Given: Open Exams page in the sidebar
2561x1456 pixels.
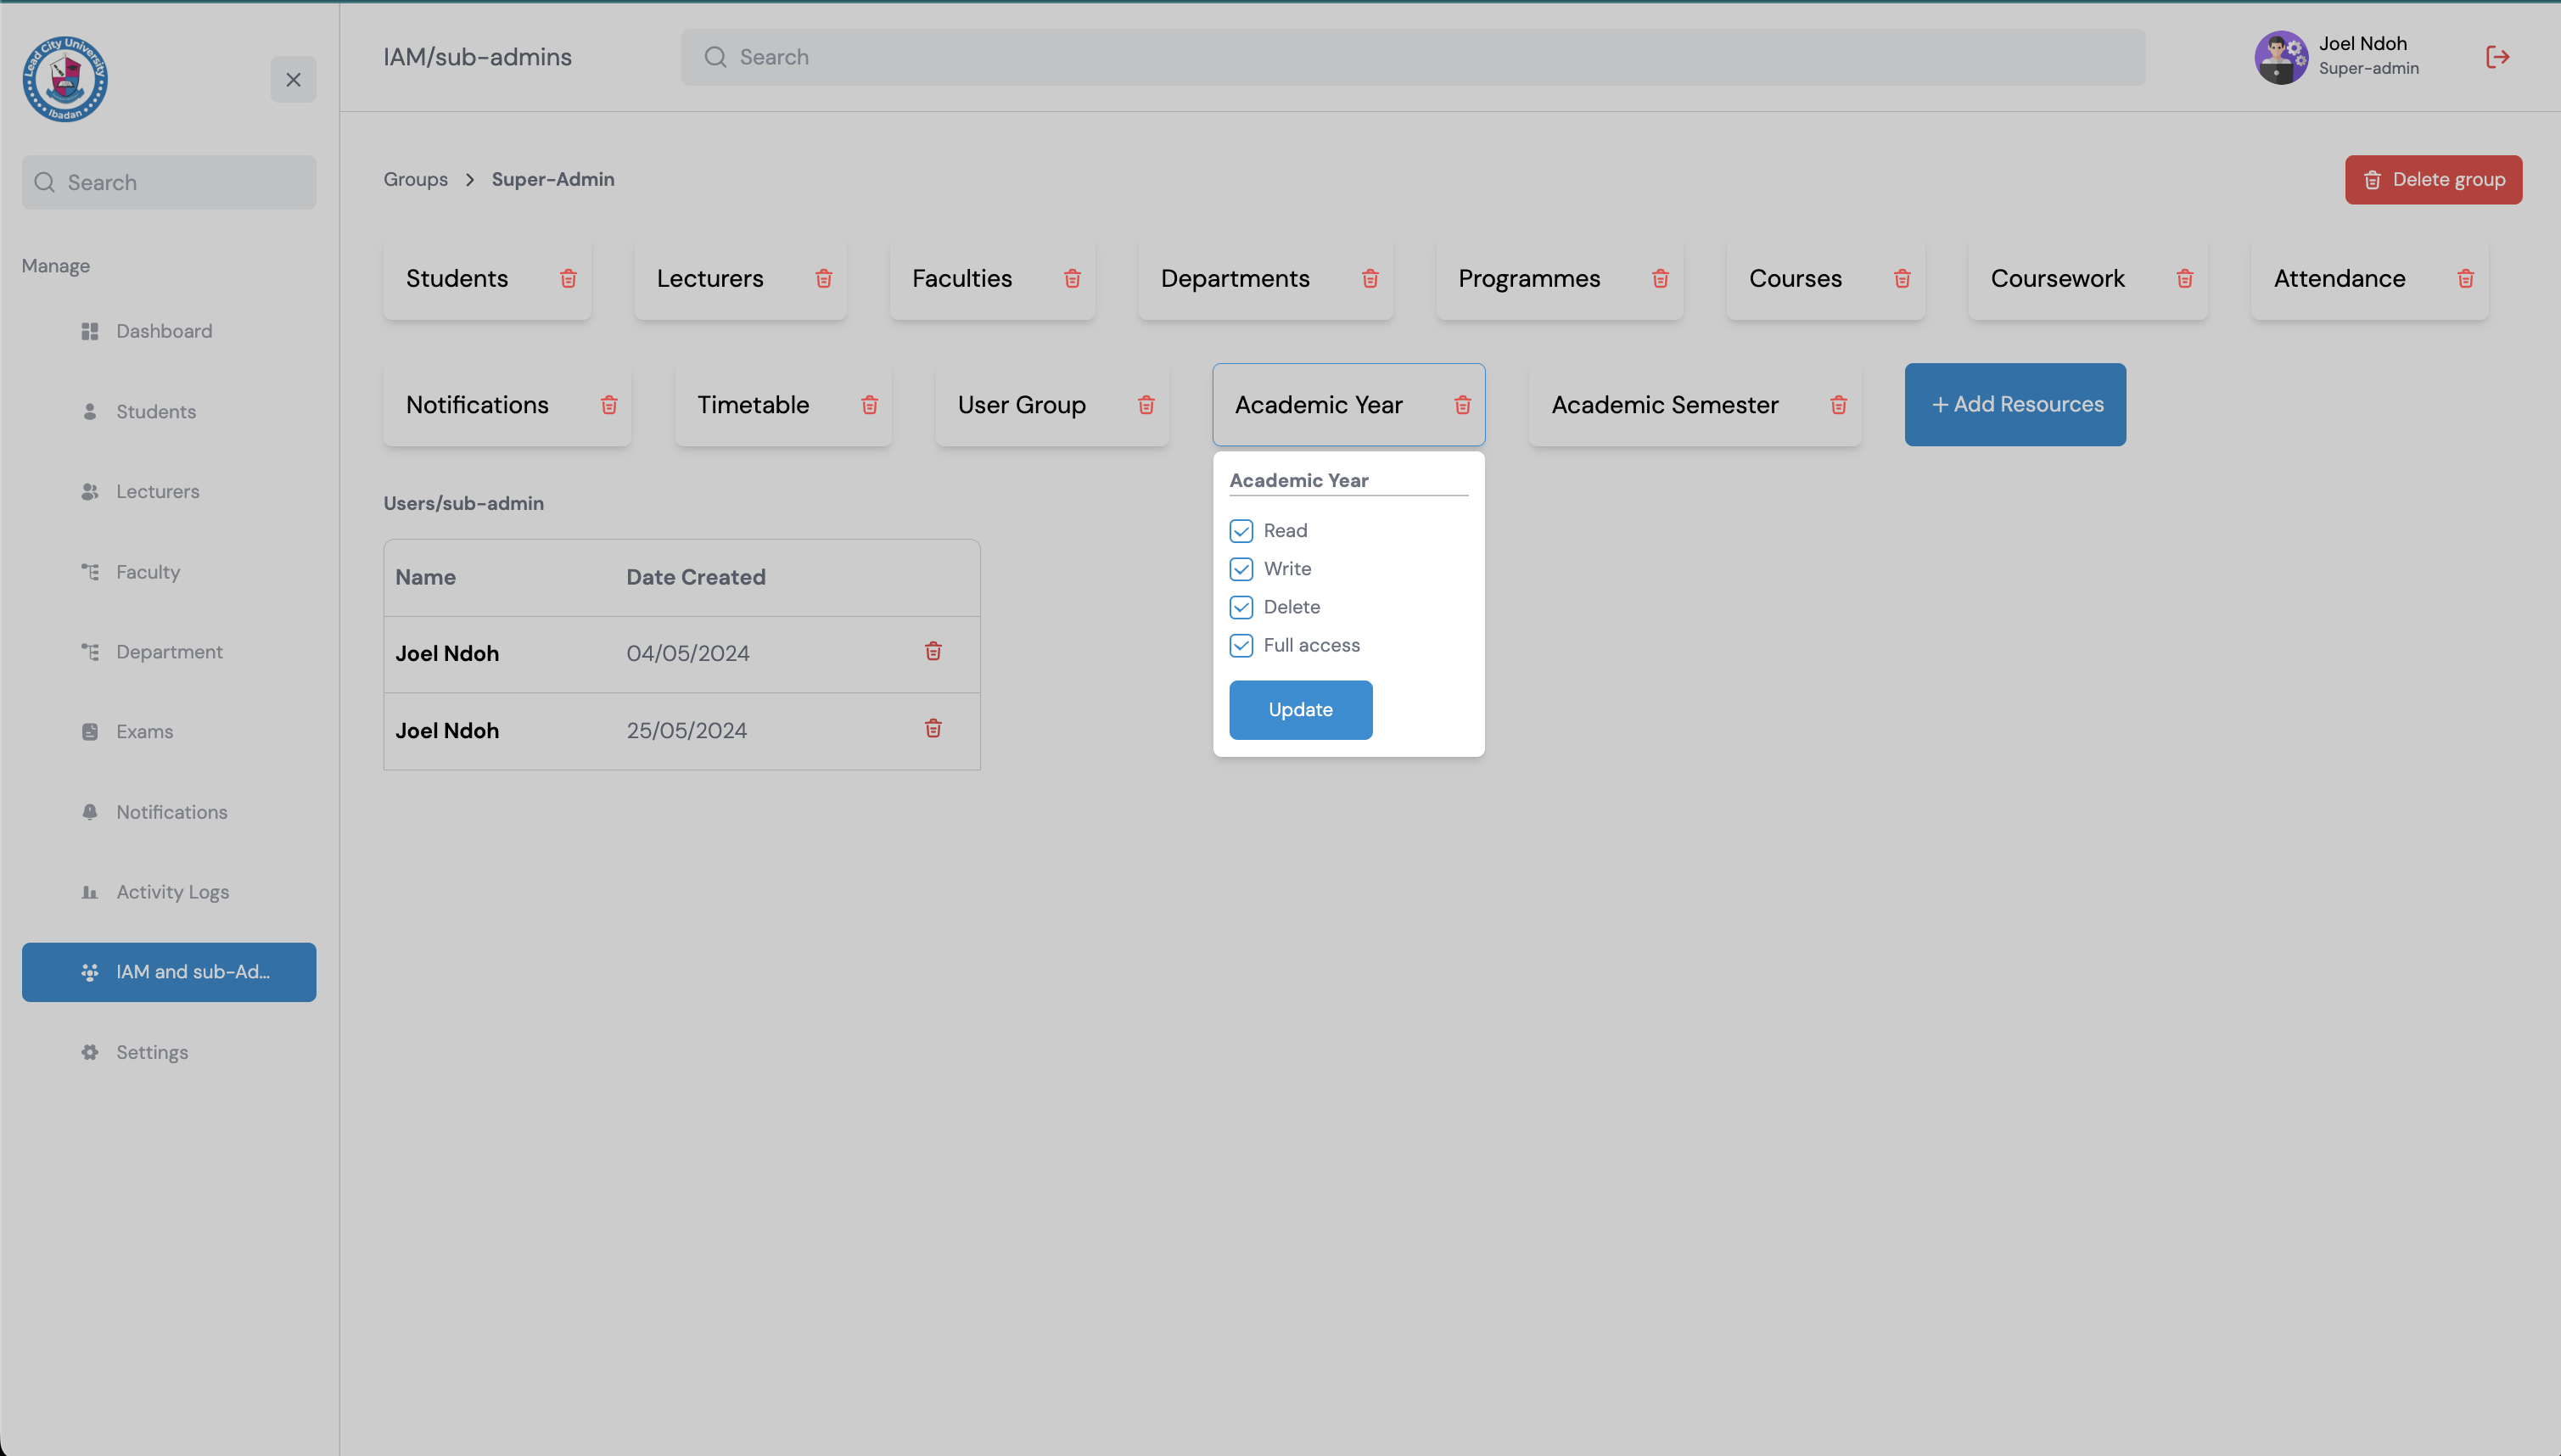Looking at the screenshot, I should coord(169,732).
